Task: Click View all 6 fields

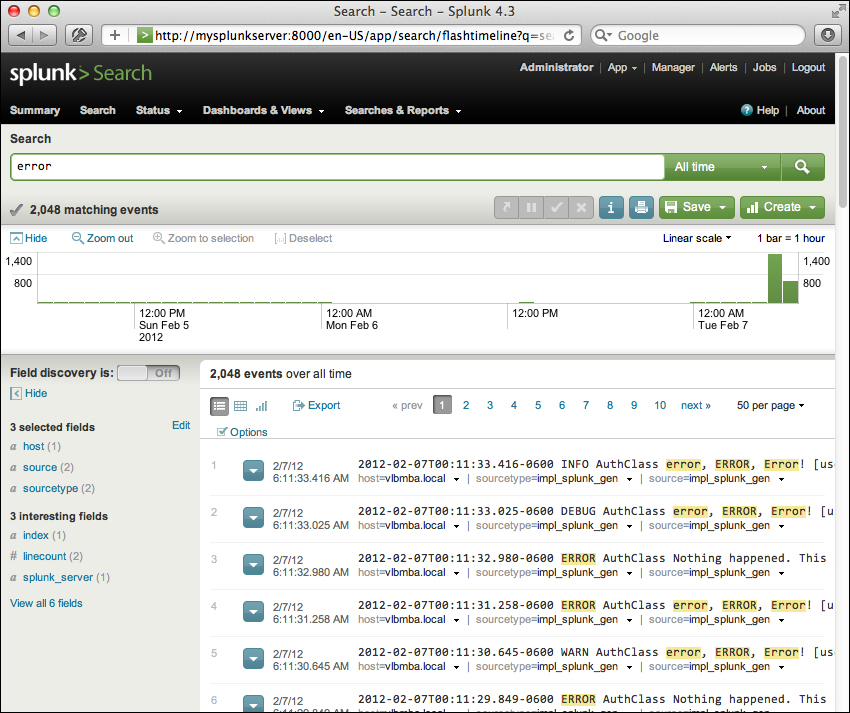Action: (x=46, y=603)
